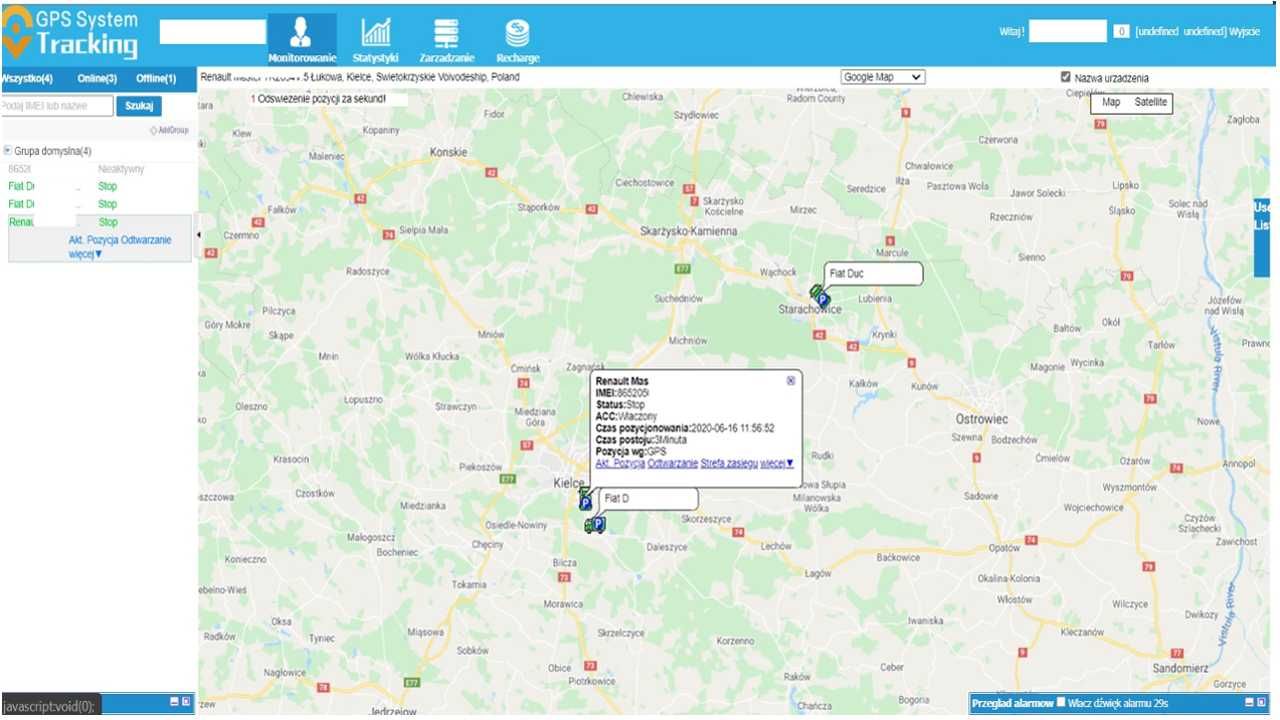Select the Renault device row
Image resolution: width=1280 pixels, height=720 pixels.
point(98,222)
